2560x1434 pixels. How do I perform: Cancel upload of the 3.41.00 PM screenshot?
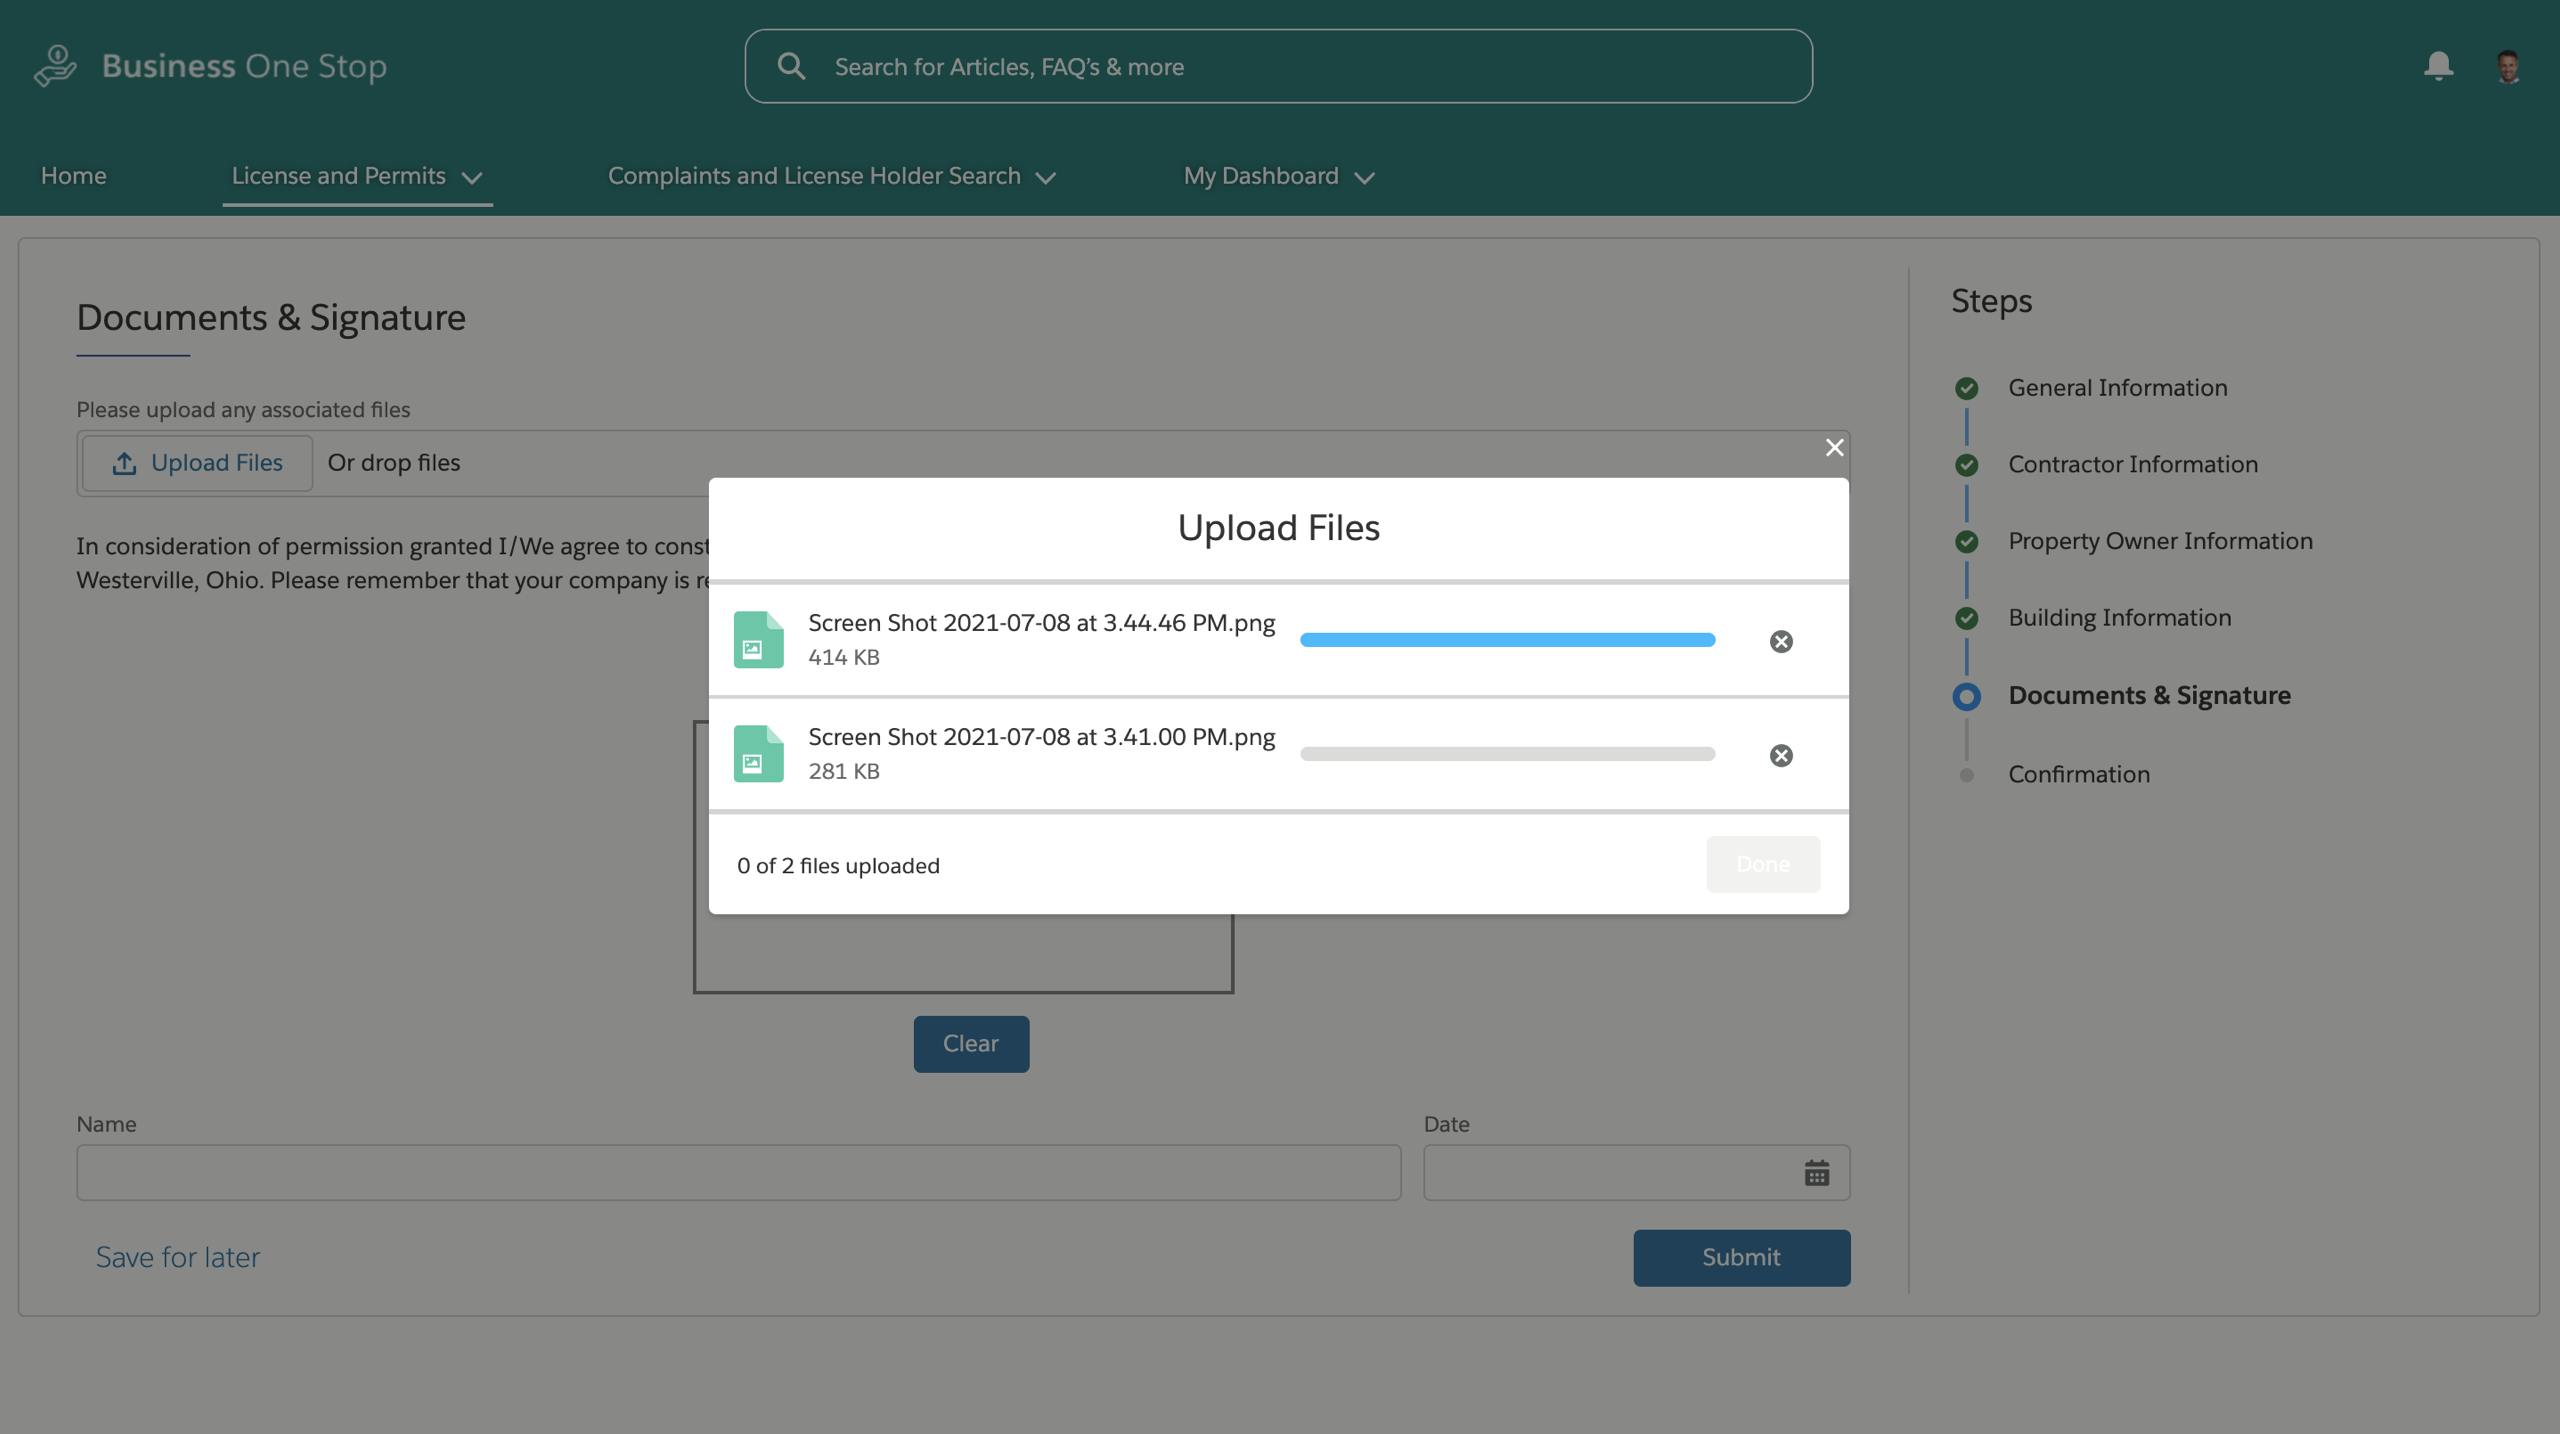click(1781, 755)
